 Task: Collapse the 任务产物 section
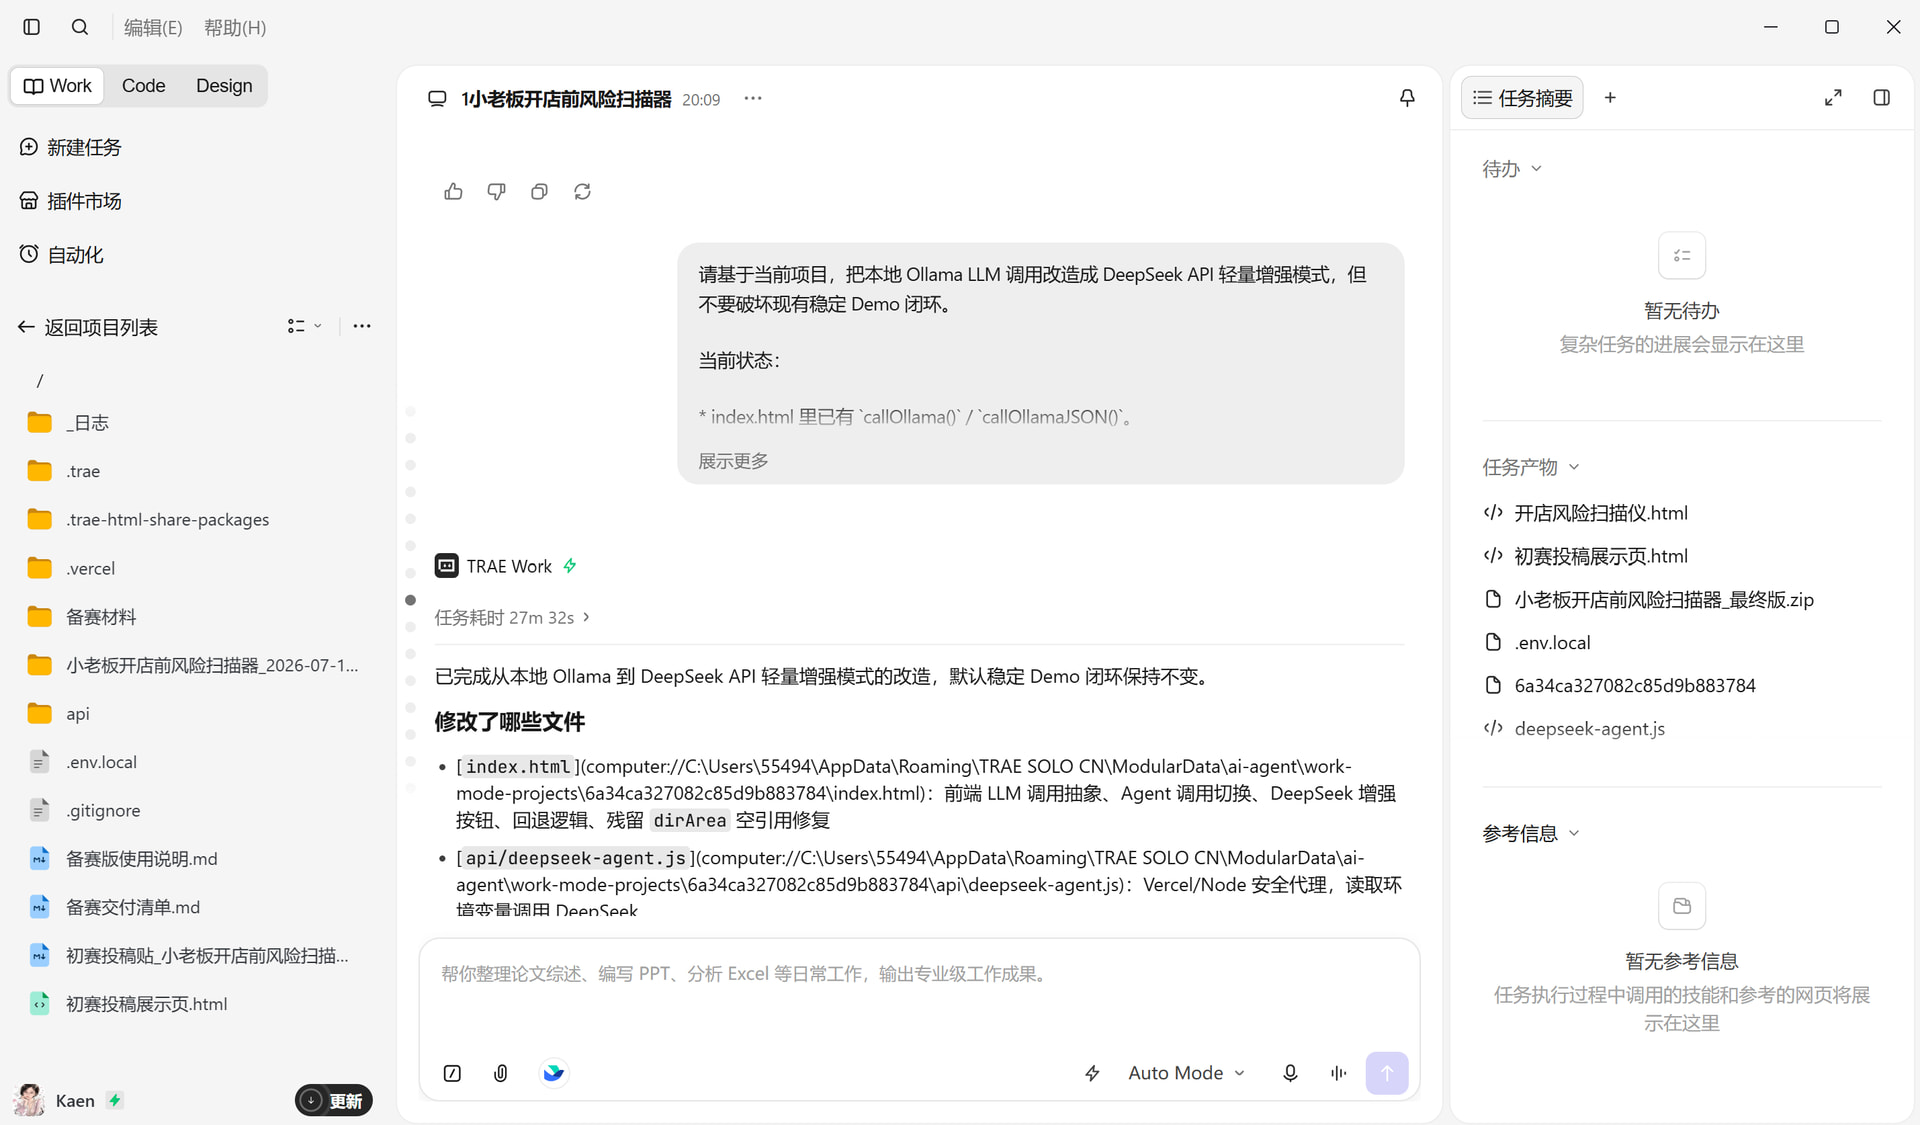pyautogui.click(x=1530, y=467)
